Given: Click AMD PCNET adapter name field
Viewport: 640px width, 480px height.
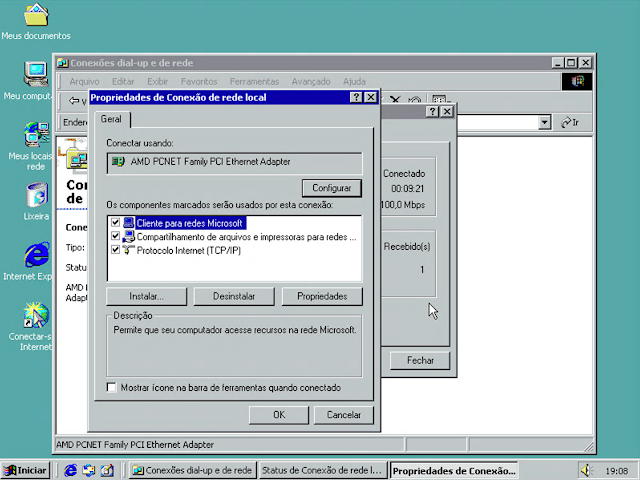Looking at the screenshot, I should [x=234, y=162].
